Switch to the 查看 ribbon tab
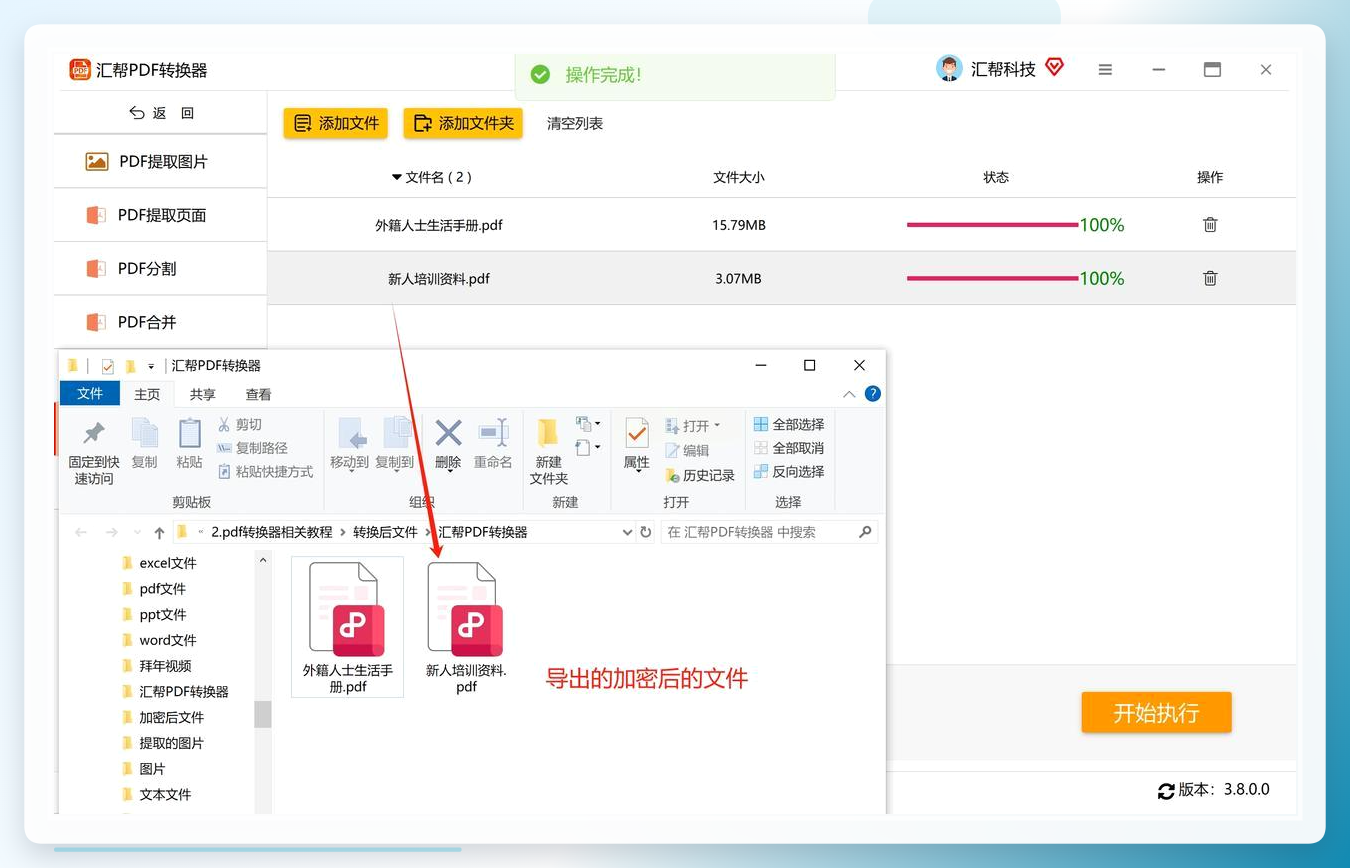1350x868 pixels. point(258,394)
